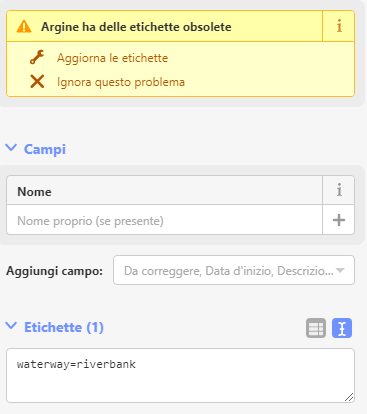Open the Nome field info button
Image resolution: width=367 pixels, height=414 pixels.
339,190
